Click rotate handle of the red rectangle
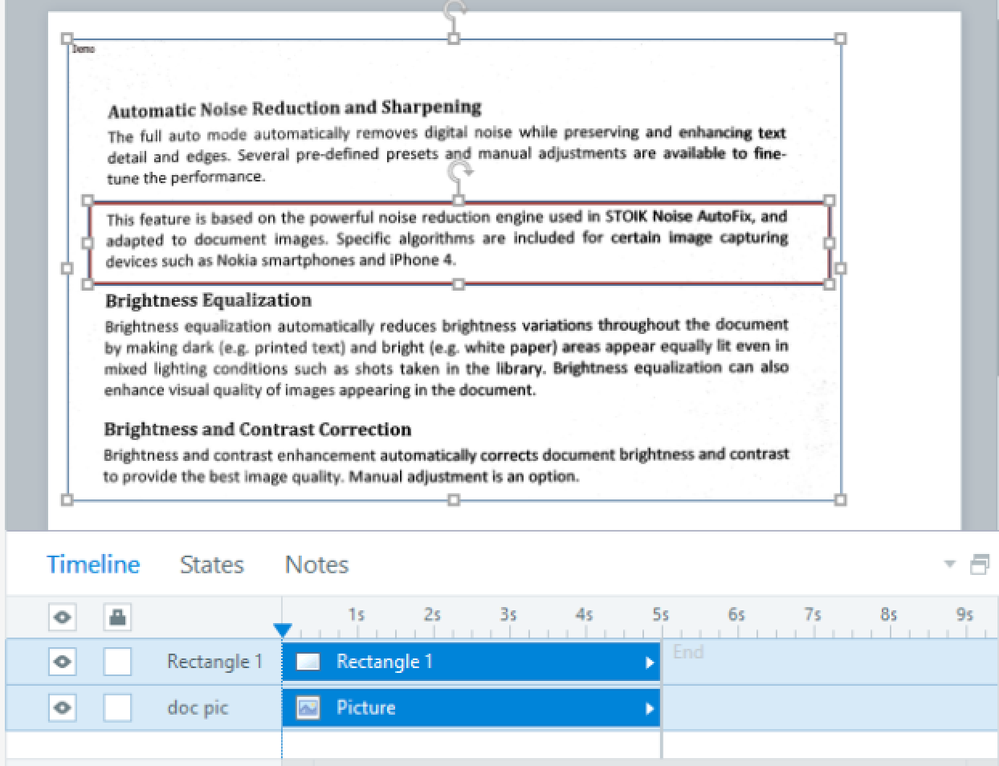Screen dimensions: 999x766 (459, 171)
